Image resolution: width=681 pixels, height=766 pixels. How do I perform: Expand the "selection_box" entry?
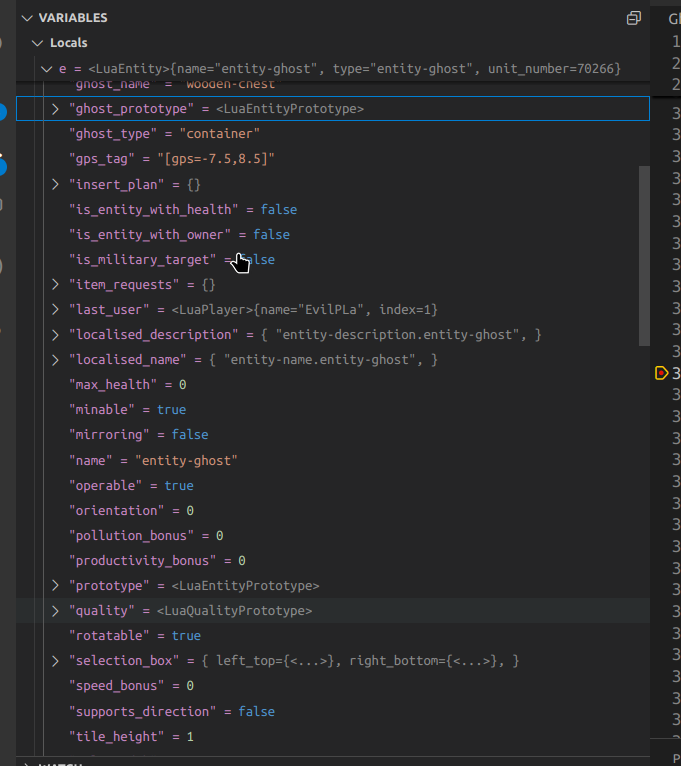tap(55, 660)
